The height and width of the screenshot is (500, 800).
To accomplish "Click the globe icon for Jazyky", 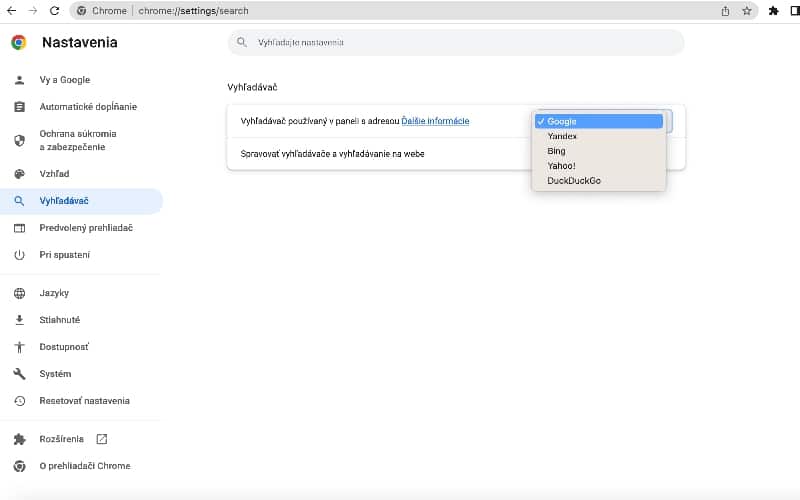I will tap(19, 293).
